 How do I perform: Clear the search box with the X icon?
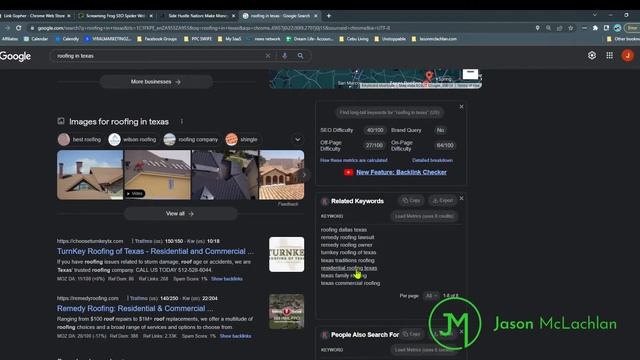point(268,56)
